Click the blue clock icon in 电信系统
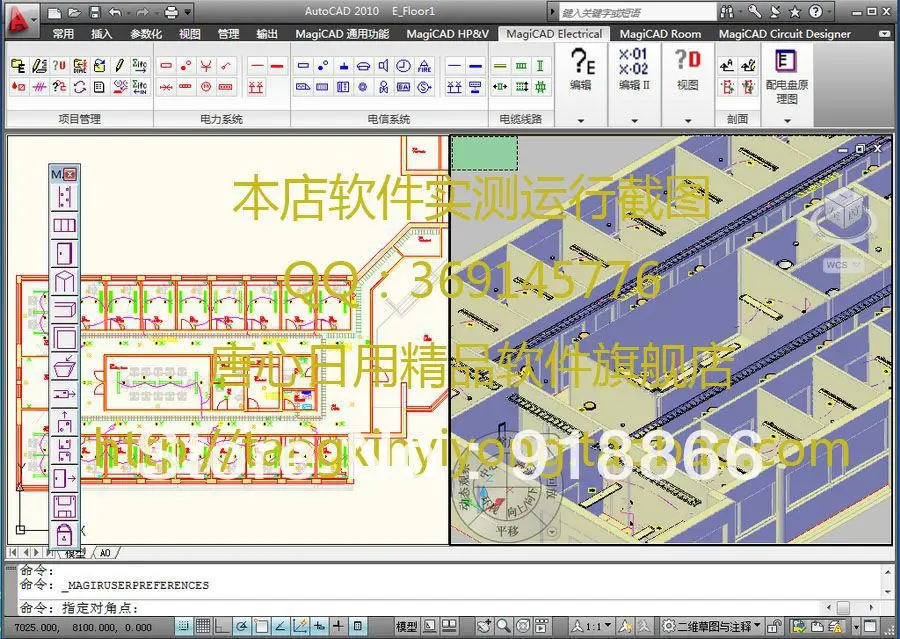 404,66
